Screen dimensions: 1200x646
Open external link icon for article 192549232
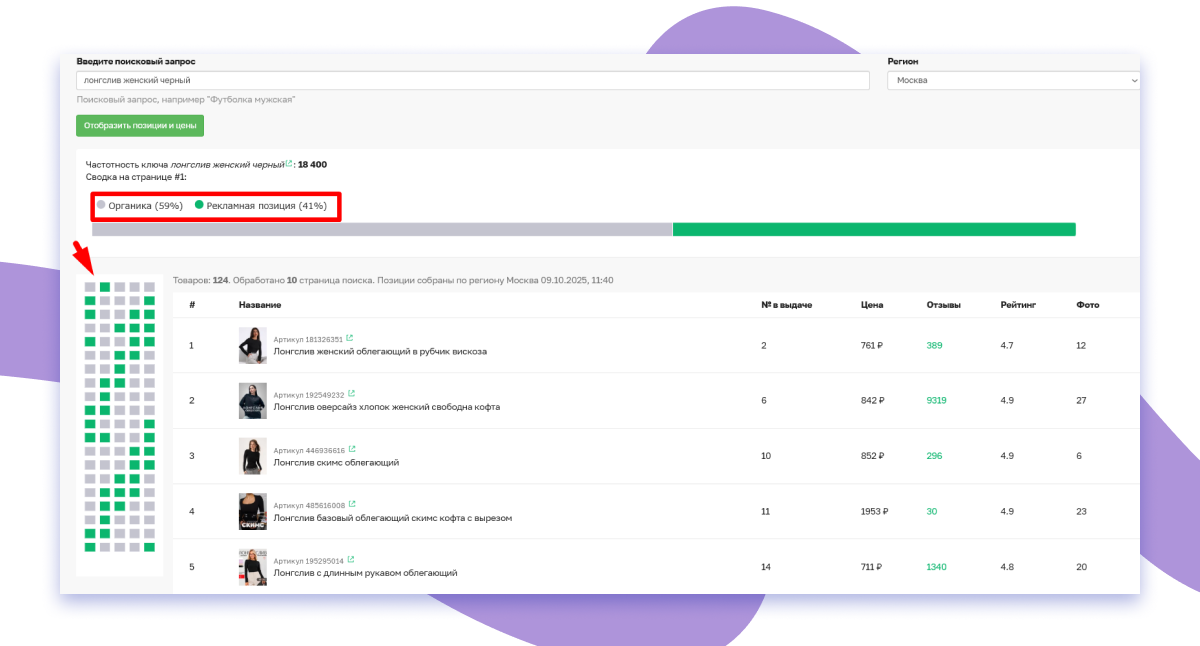point(351,394)
